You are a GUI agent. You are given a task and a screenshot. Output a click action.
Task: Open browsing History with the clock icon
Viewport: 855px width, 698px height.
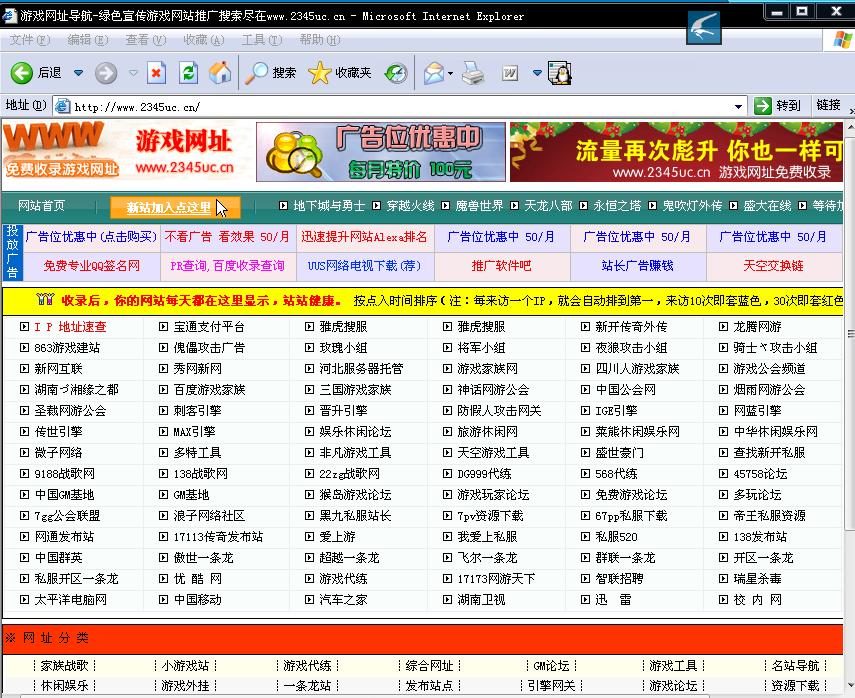tap(394, 72)
